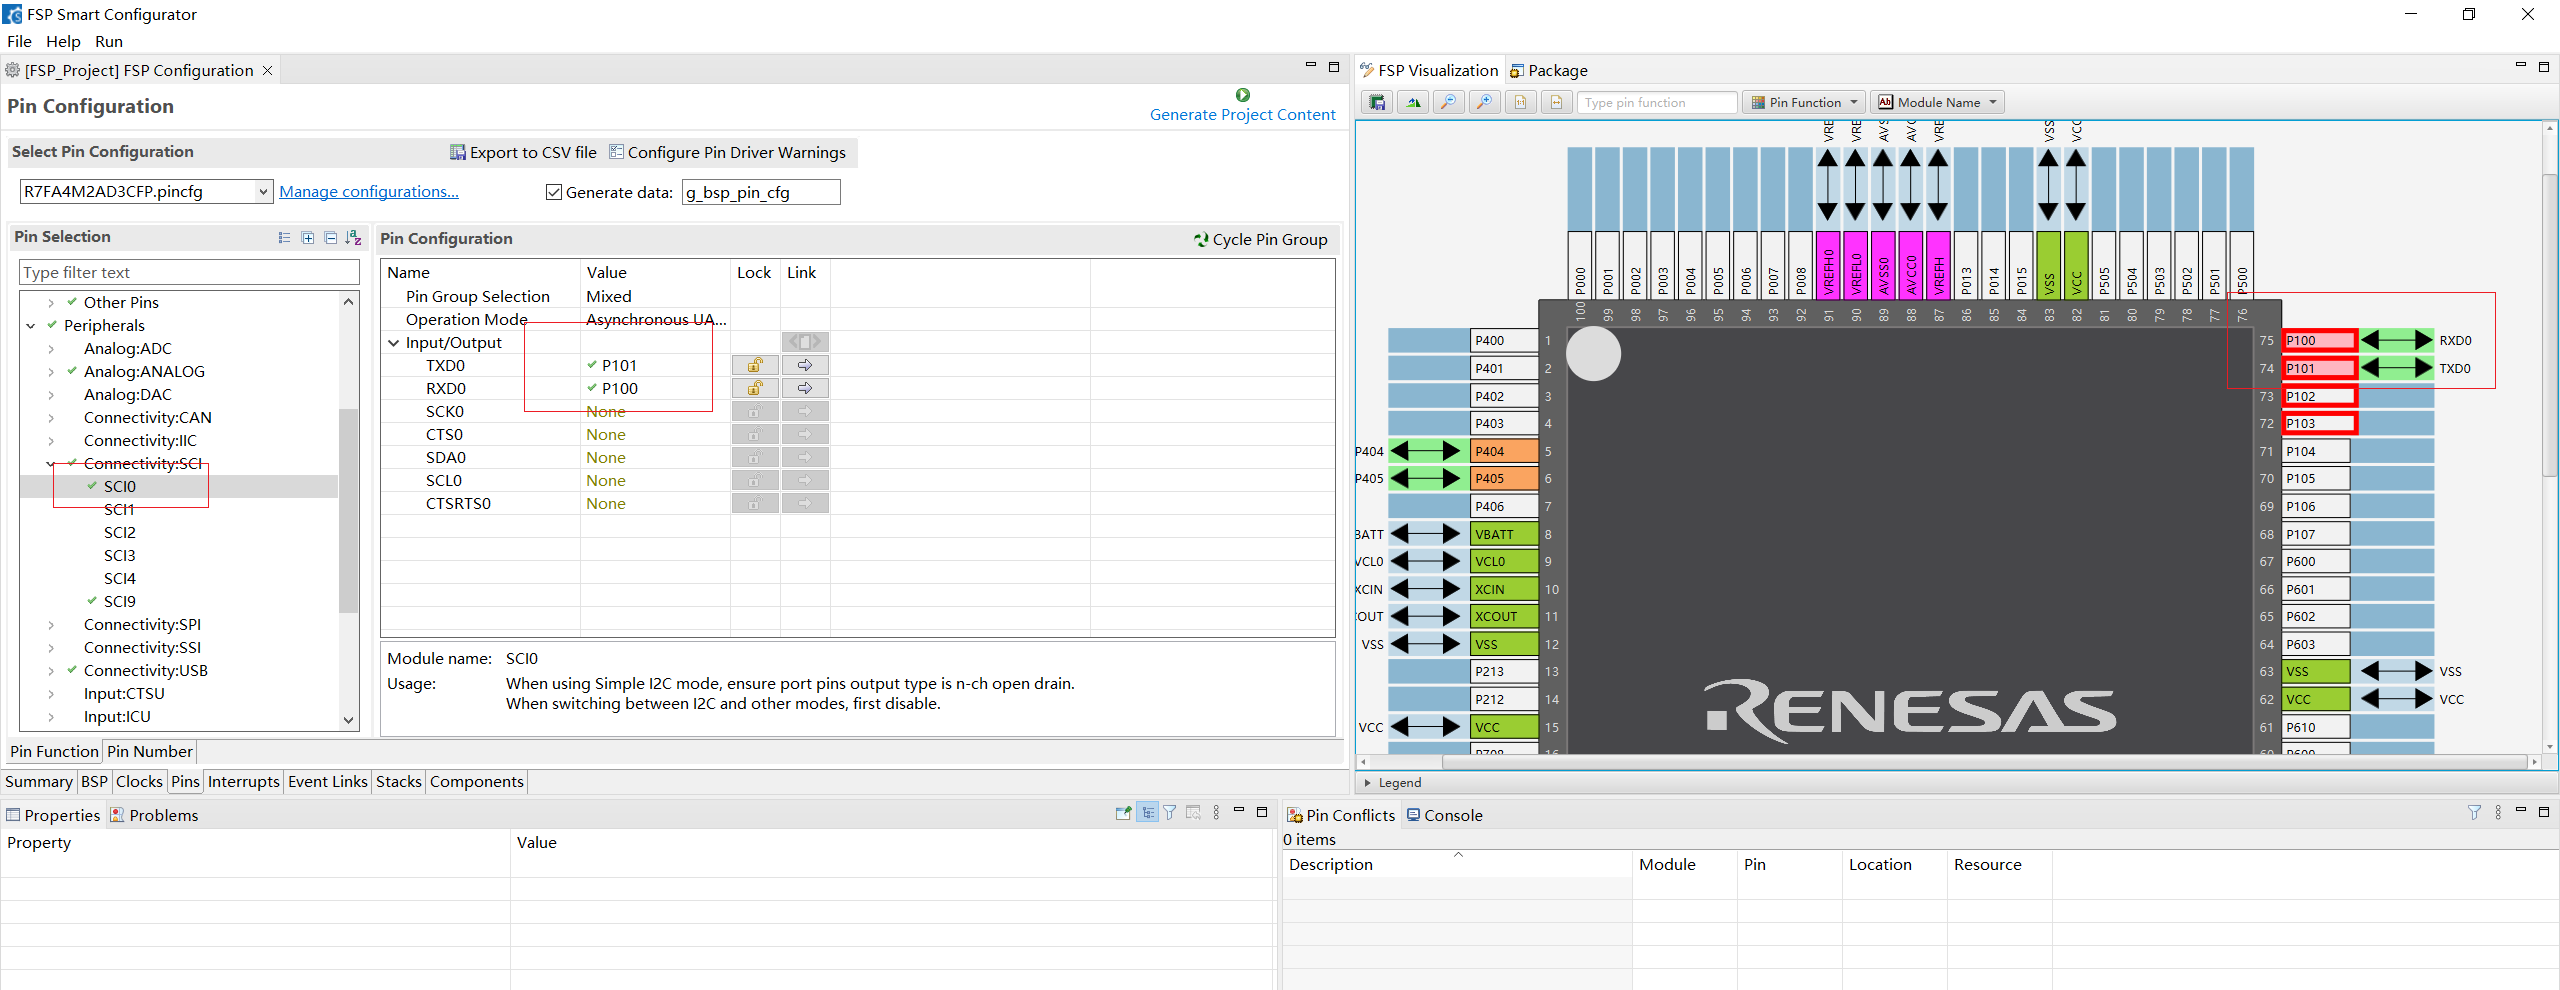Select the SCI9 tree item
2560x990 pixels.
(x=120, y=602)
